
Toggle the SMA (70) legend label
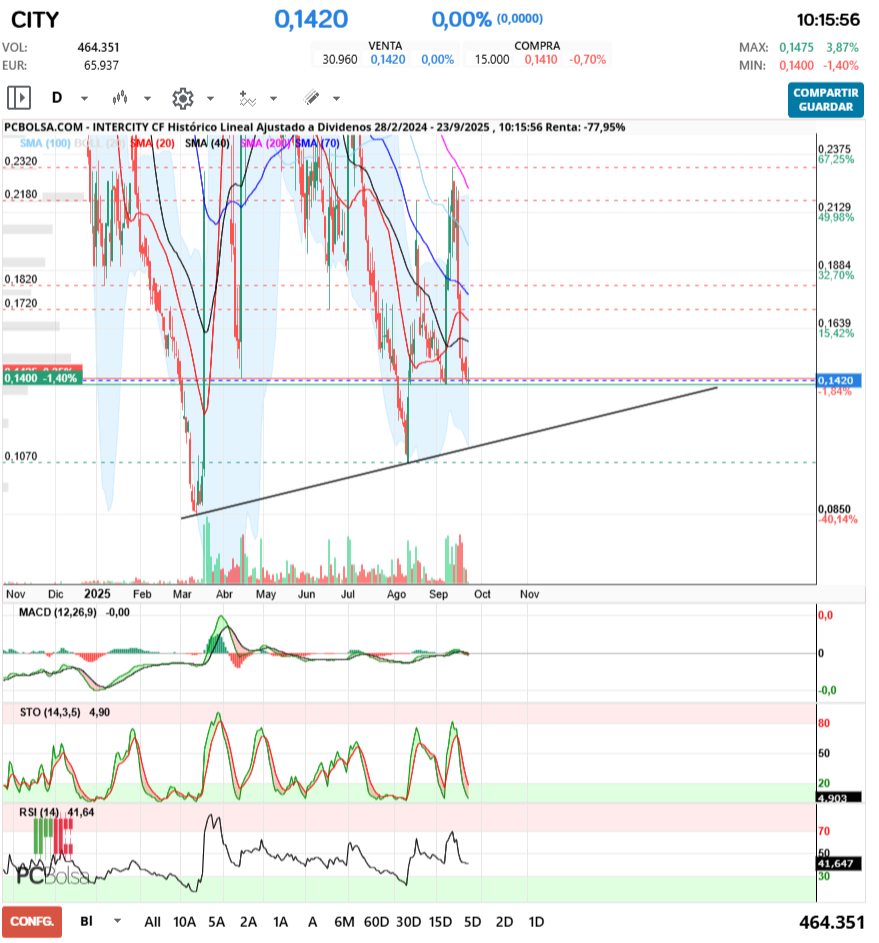317,143
